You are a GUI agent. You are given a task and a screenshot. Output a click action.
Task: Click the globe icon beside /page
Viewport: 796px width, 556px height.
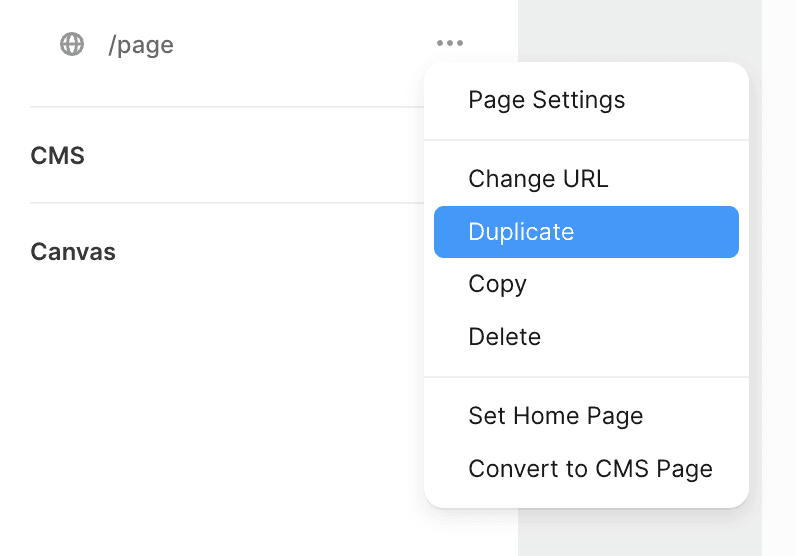tap(72, 44)
